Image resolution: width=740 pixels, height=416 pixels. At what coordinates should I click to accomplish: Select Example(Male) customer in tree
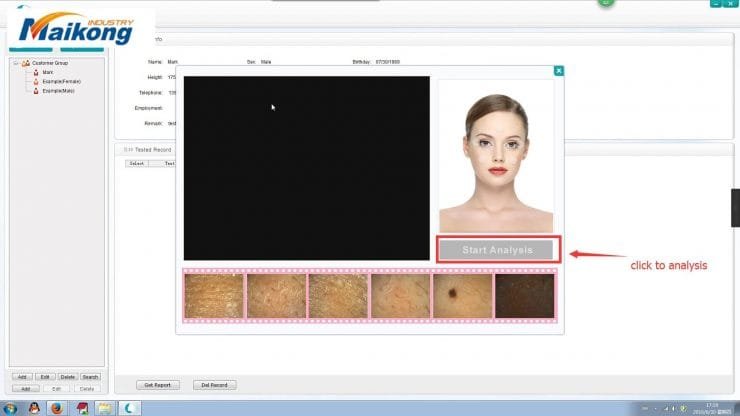(57, 90)
